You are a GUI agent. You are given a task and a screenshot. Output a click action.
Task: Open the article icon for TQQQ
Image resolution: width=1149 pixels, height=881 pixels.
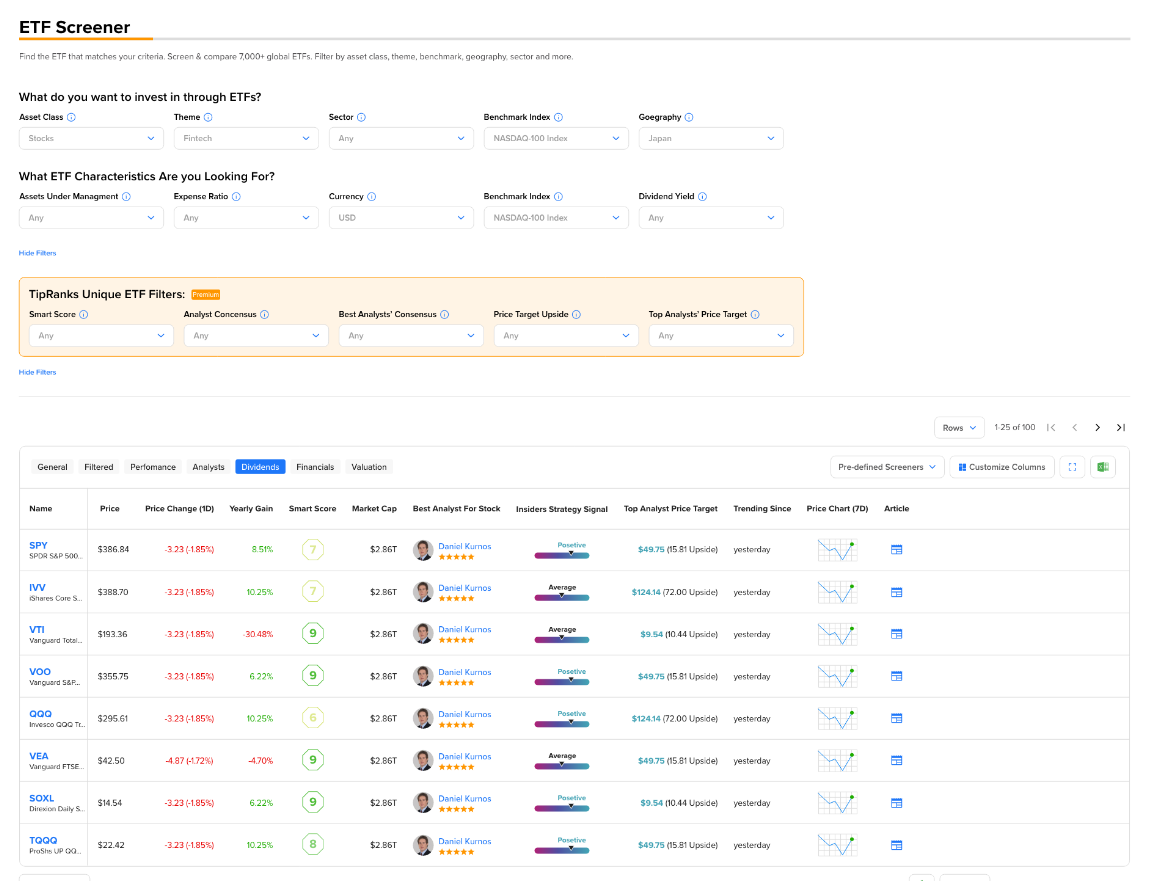[x=896, y=845]
